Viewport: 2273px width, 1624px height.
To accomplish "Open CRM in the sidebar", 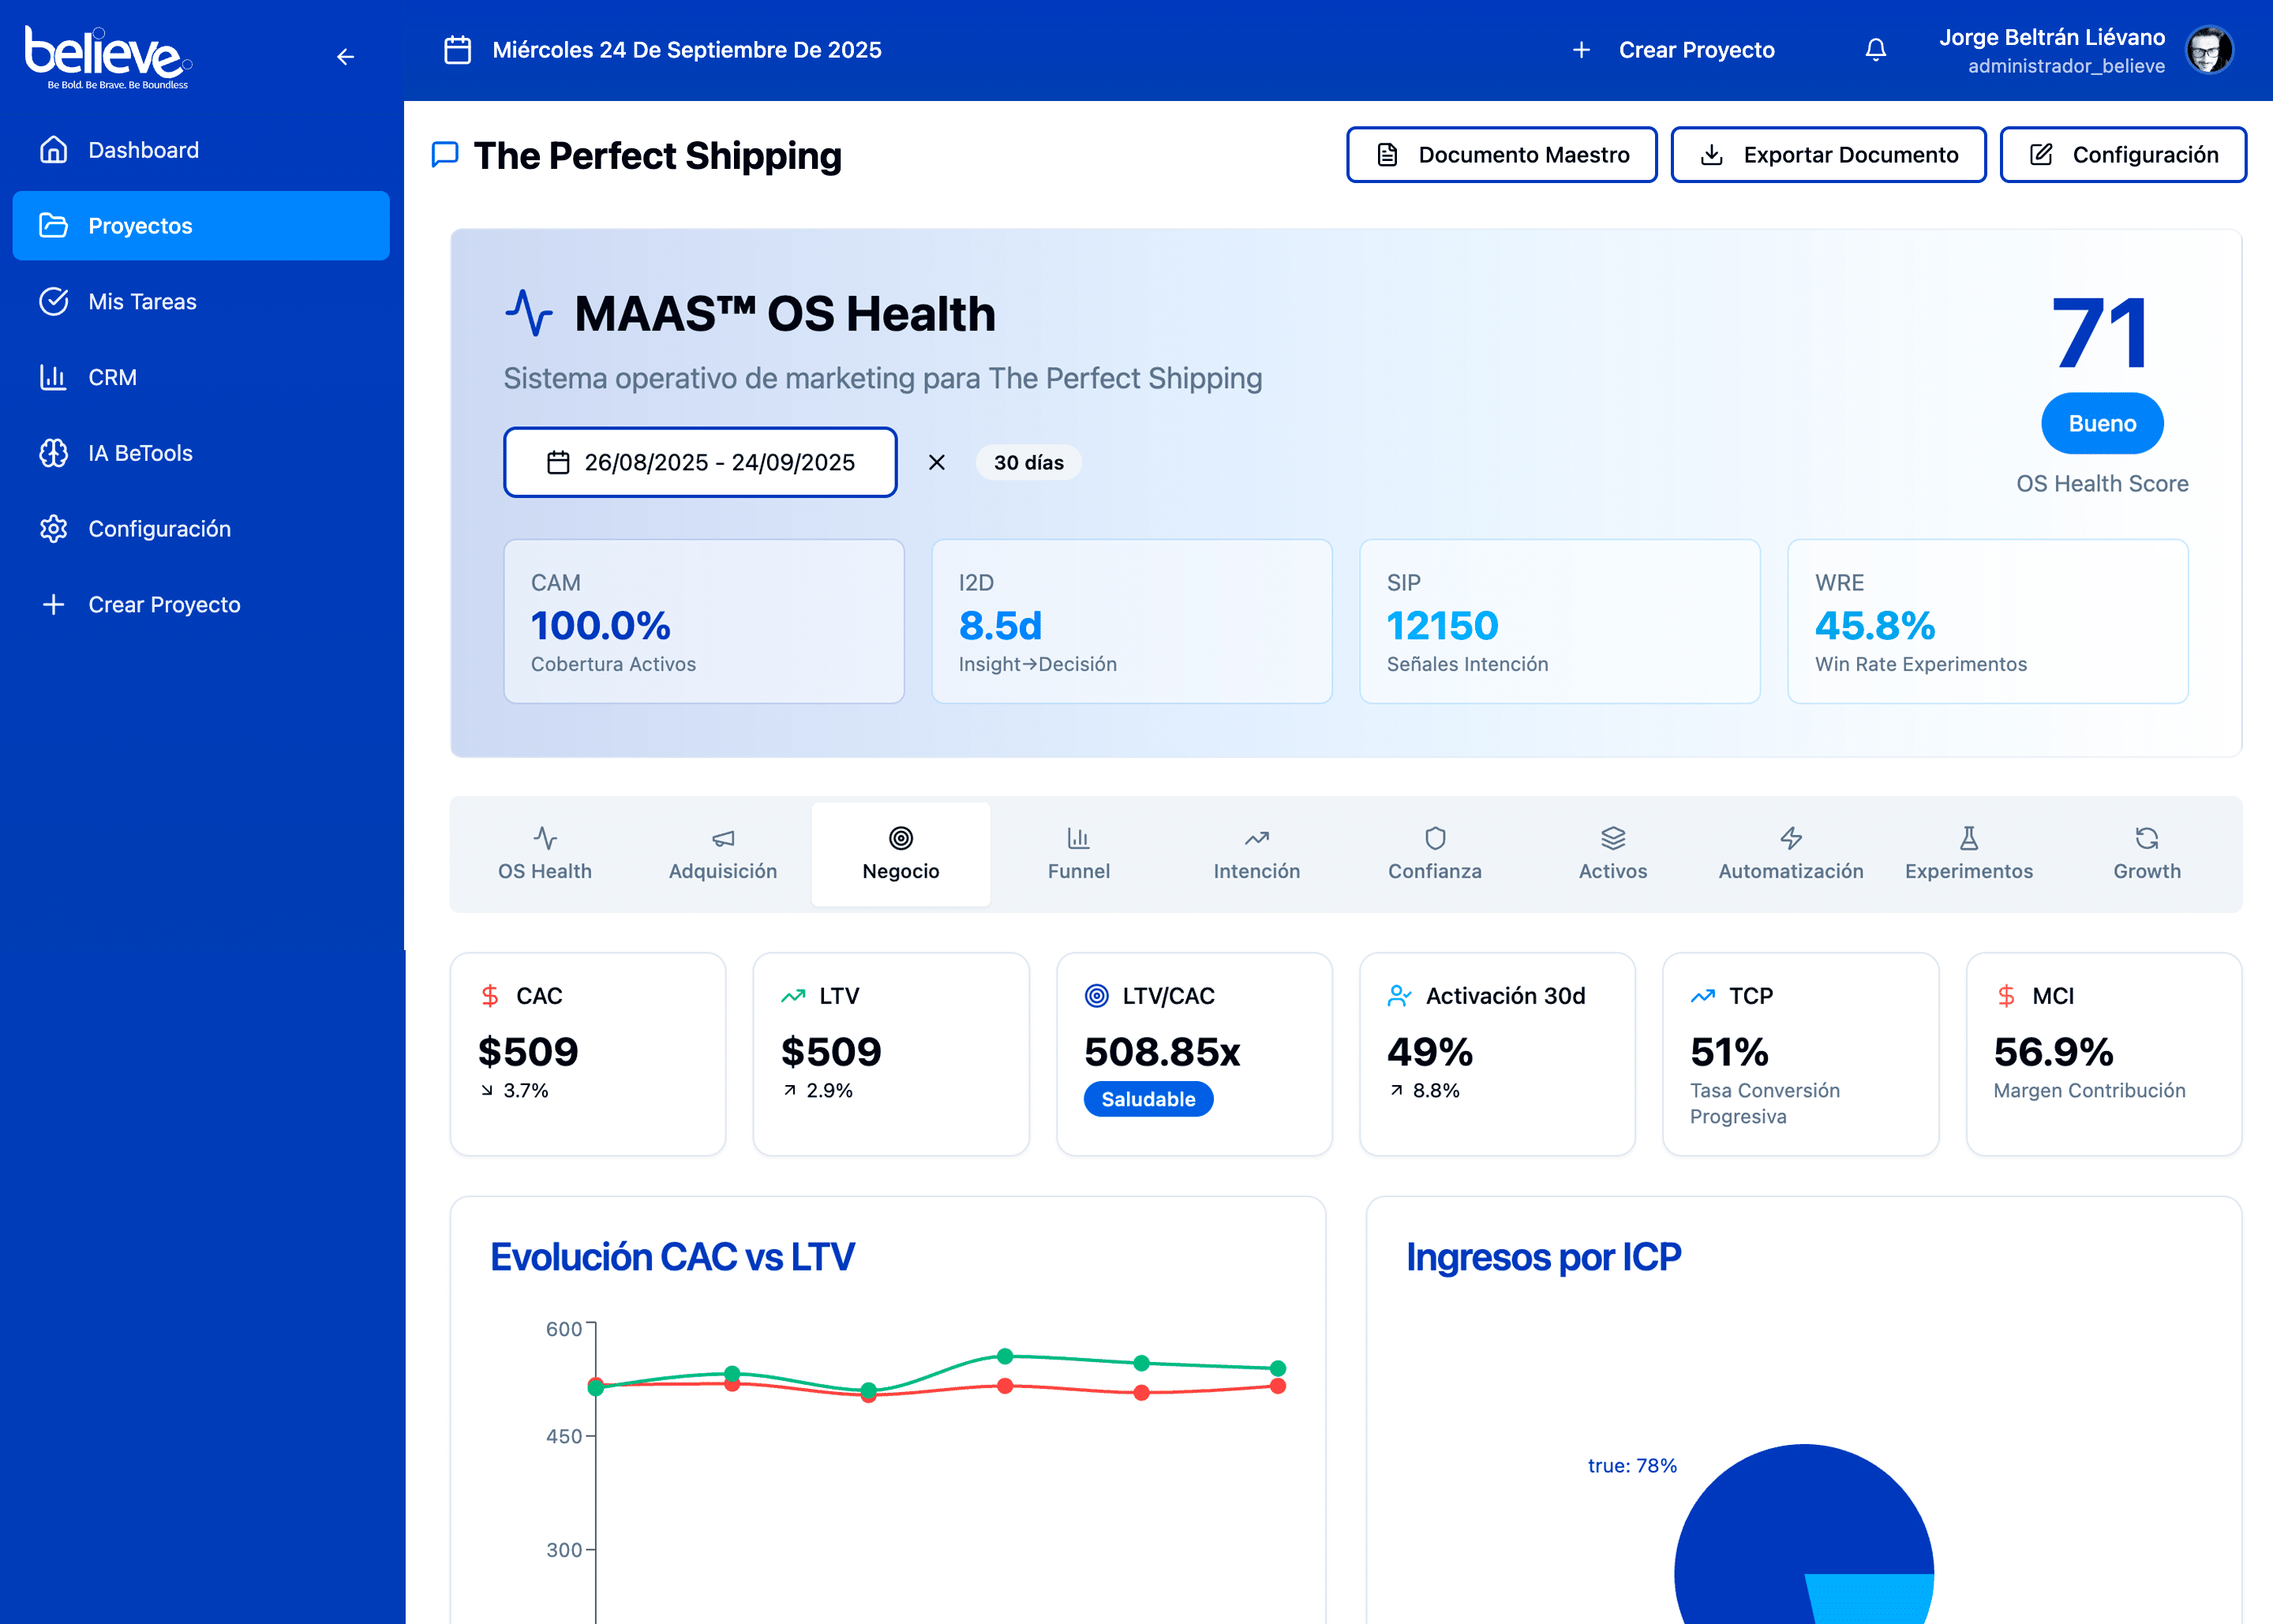I will [112, 377].
